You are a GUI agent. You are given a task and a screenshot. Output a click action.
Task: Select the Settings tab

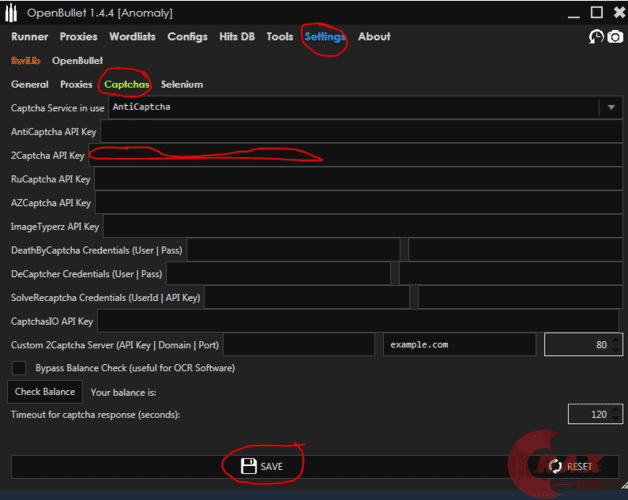[324, 37]
